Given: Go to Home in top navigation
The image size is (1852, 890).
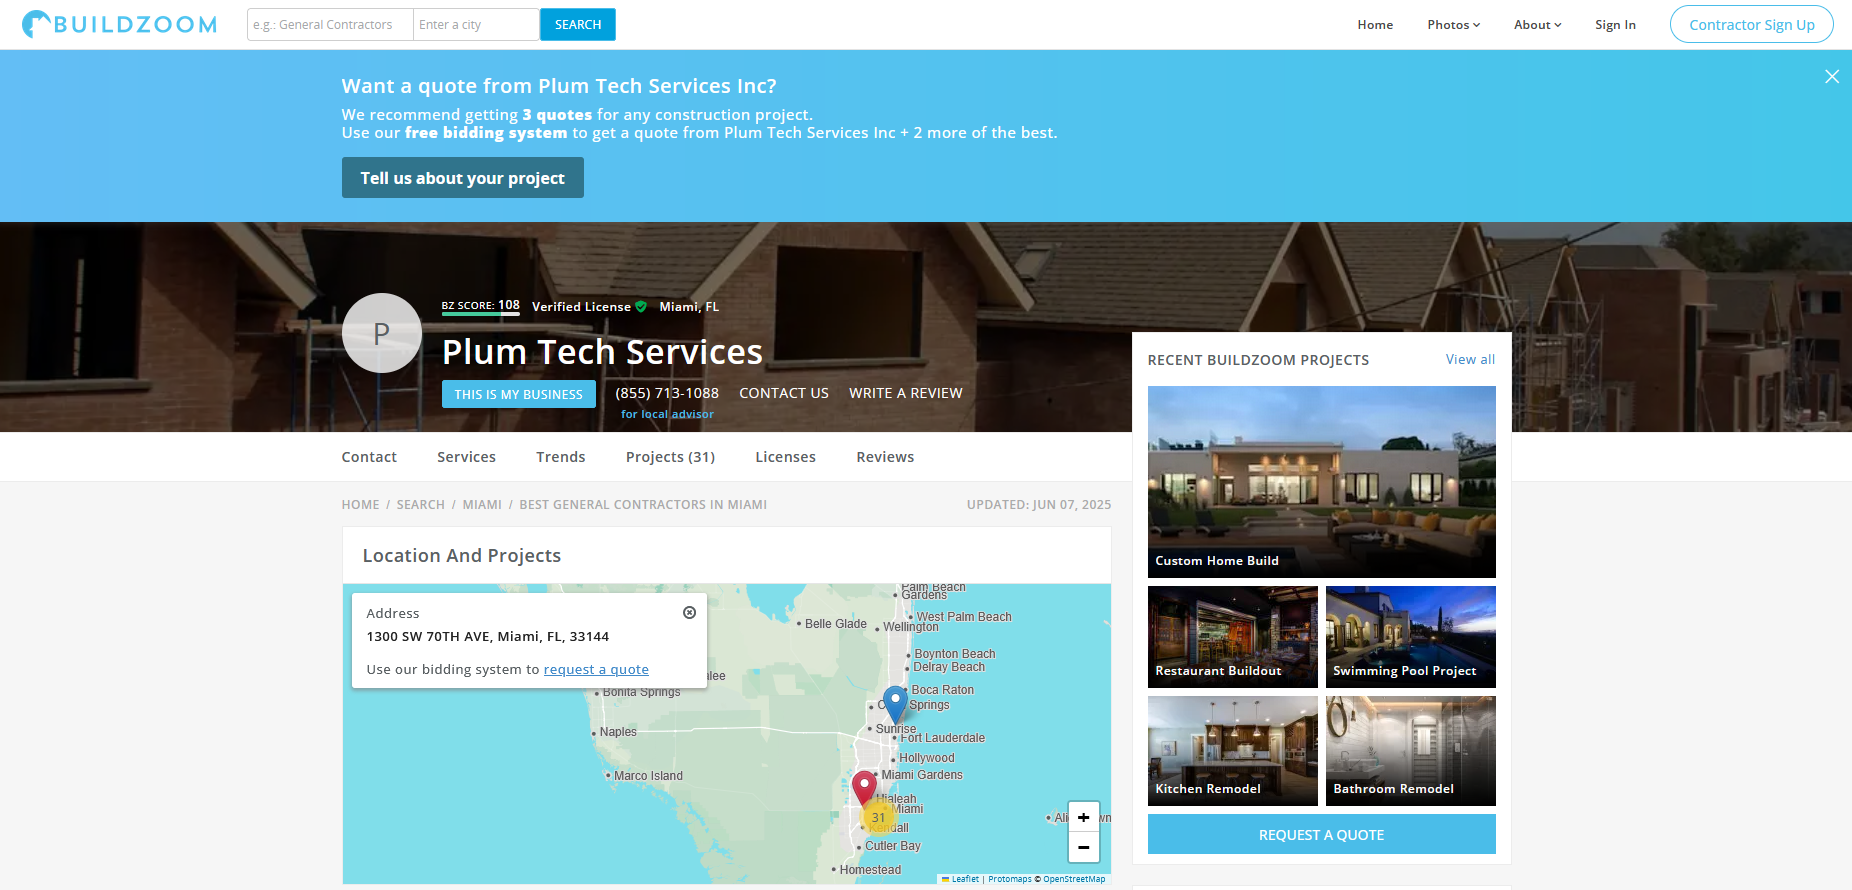Looking at the screenshot, I should pos(1375,25).
